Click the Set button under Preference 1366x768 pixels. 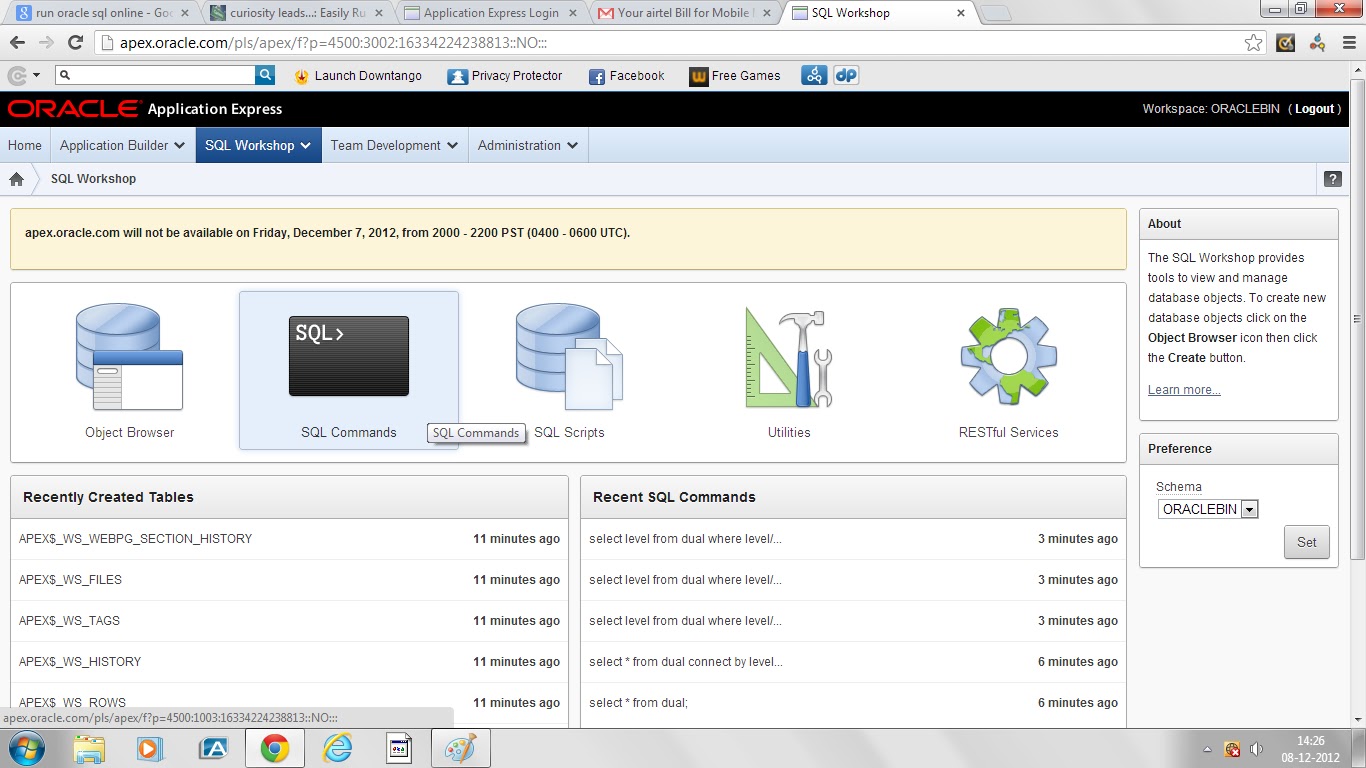pyautogui.click(x=1306, y=542)
